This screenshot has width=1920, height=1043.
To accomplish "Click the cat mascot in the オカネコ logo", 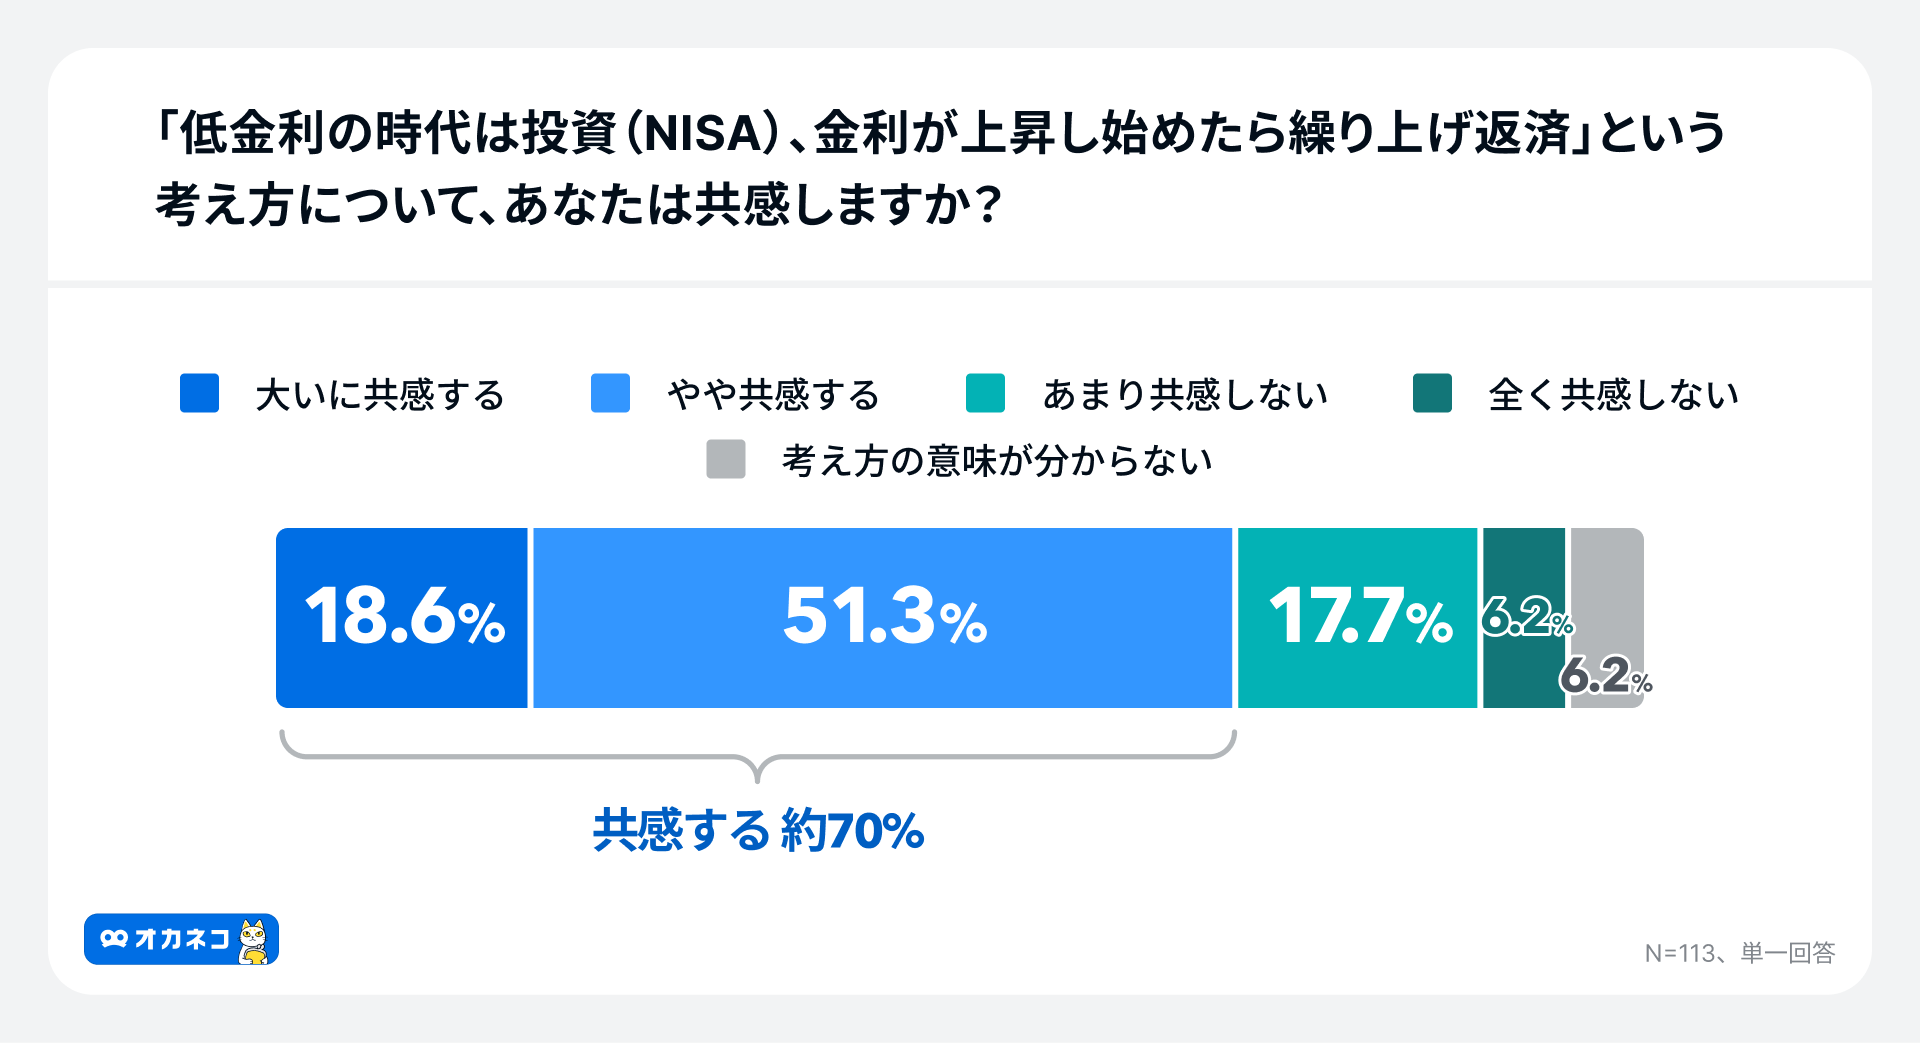I will 254,941.
